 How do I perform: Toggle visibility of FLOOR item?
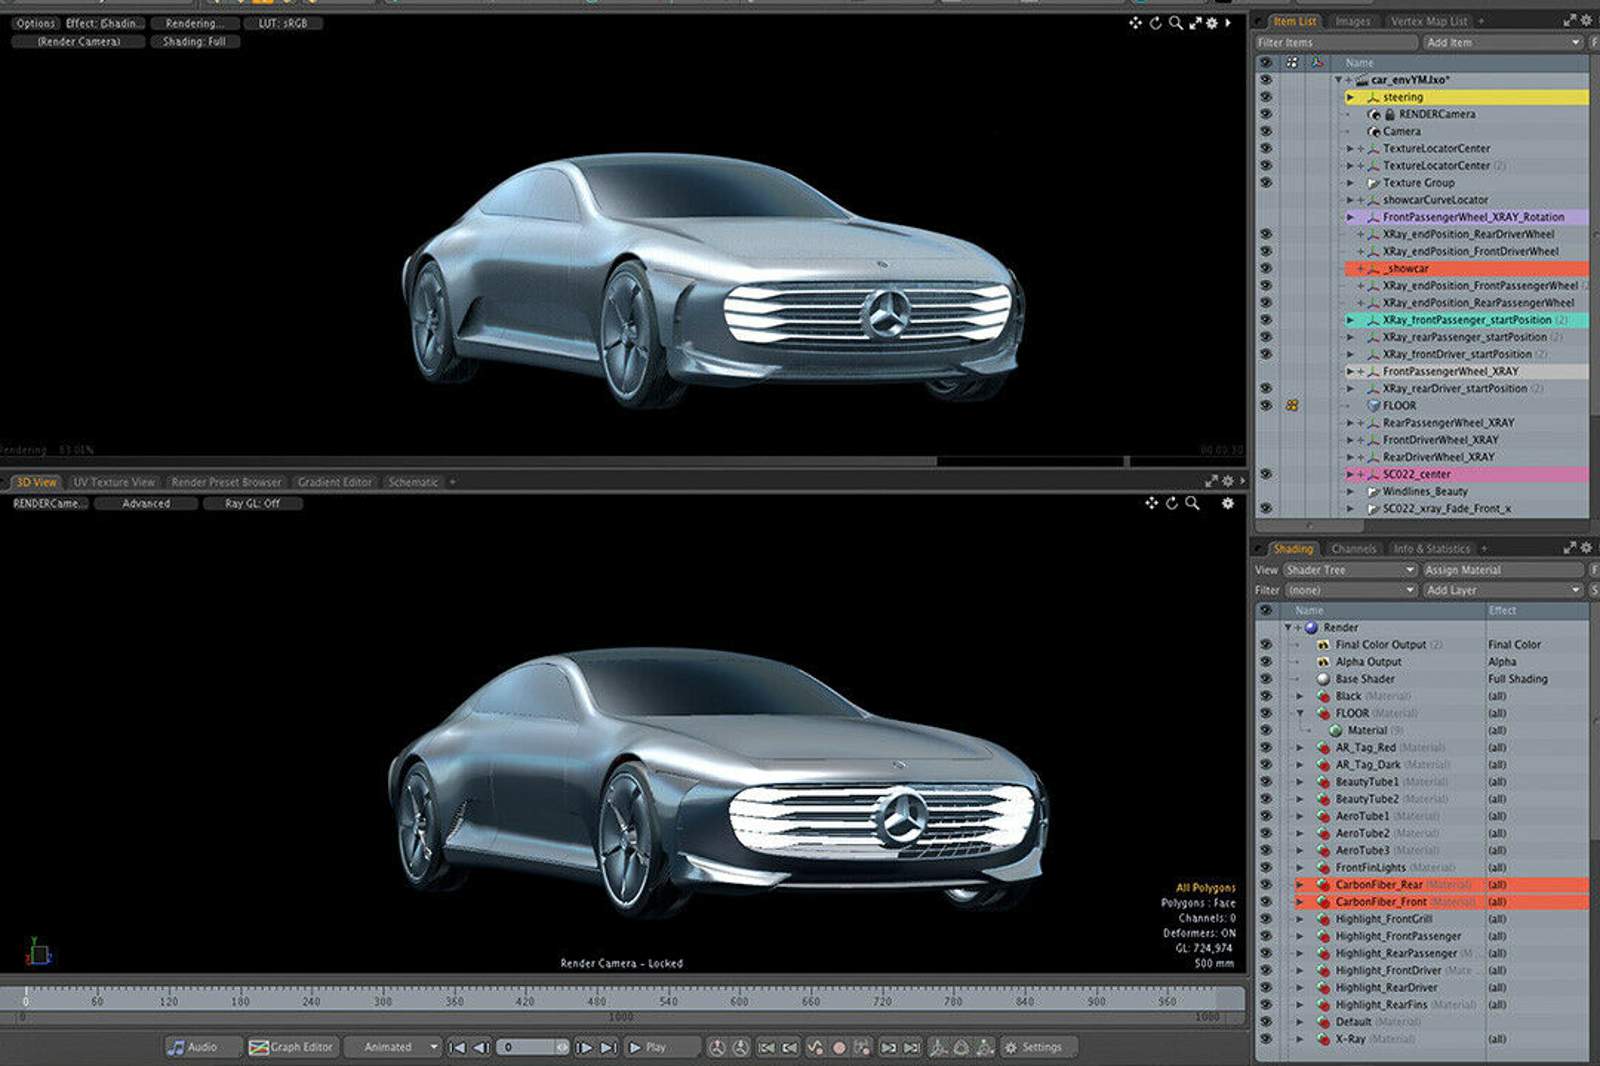coord(1266,406)
